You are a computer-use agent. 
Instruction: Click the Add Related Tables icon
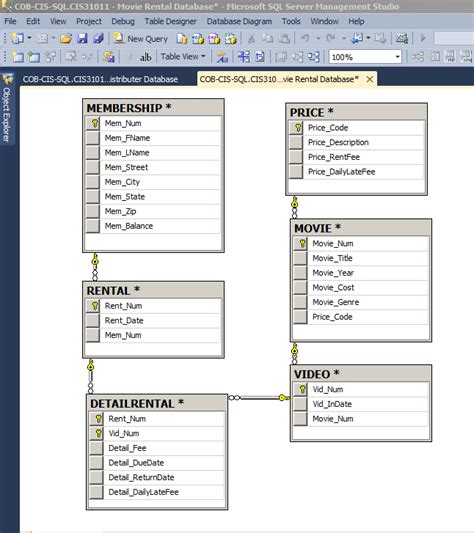coord(50,57)
